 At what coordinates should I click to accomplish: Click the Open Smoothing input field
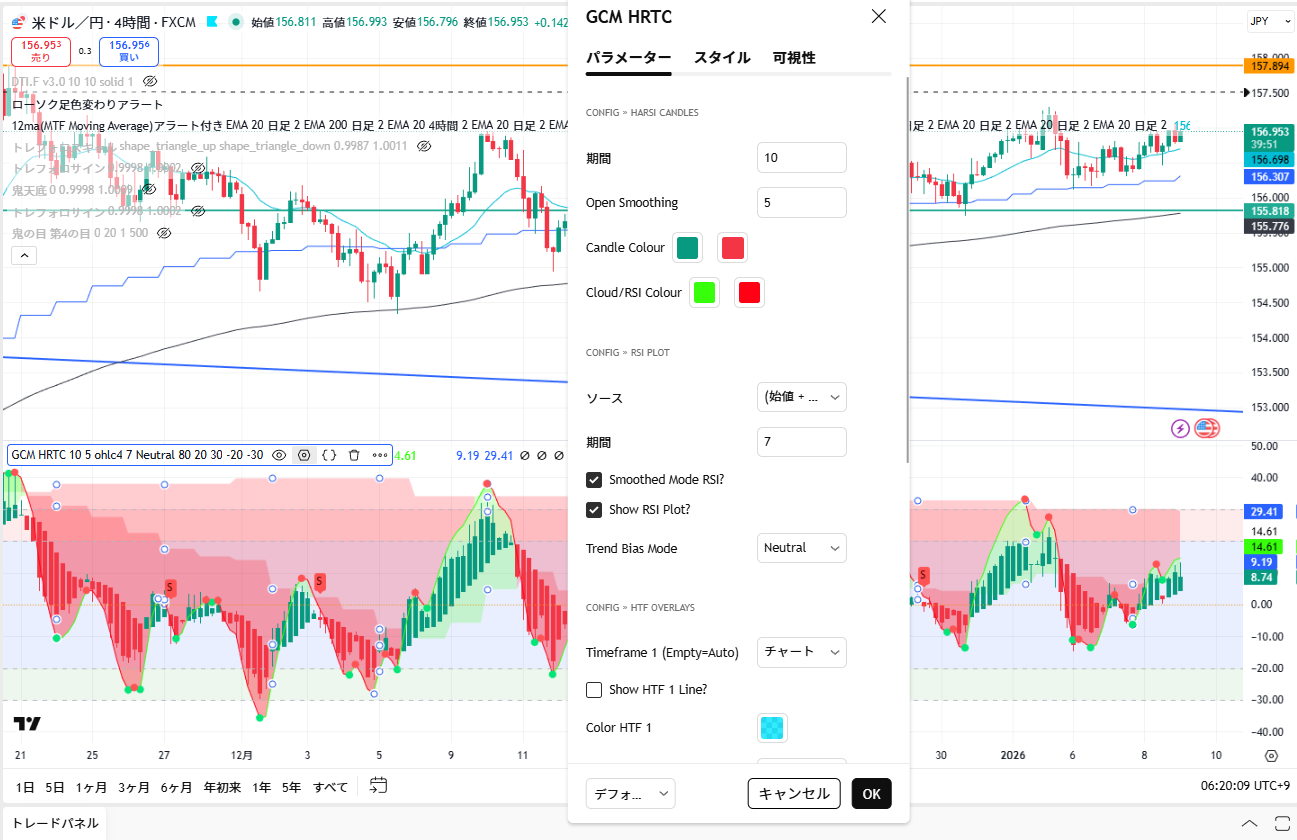(x=801, y=203)
